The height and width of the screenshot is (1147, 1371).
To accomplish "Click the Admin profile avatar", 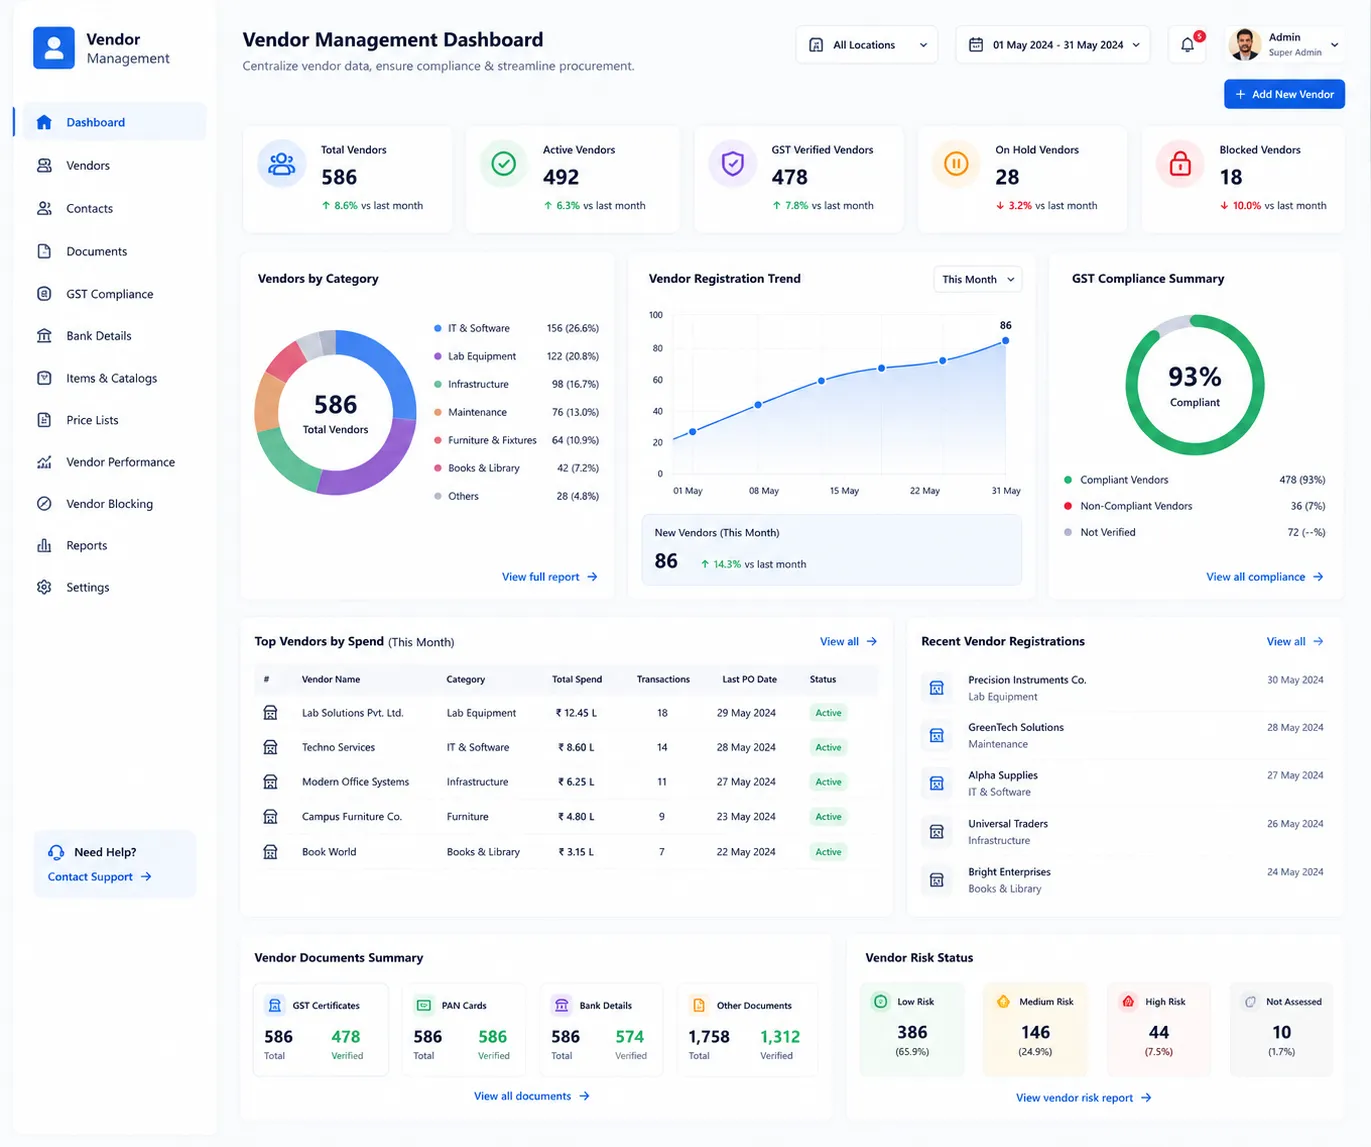I will point(1244,45).
